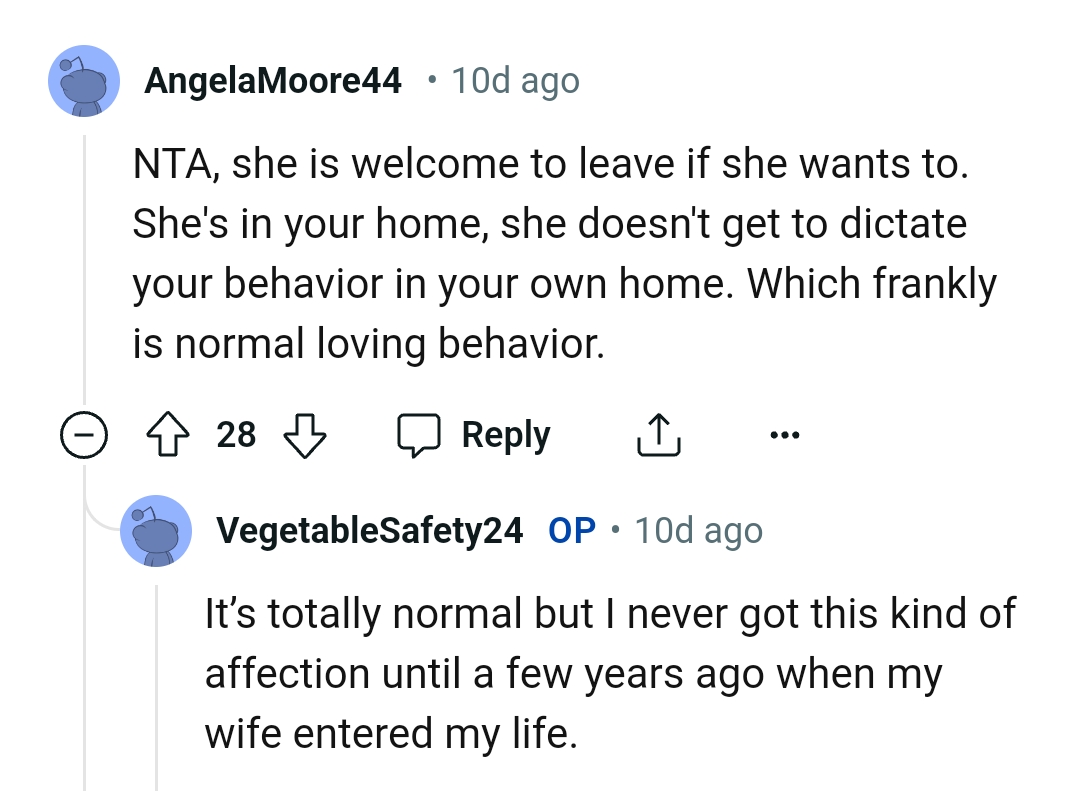Click VegetableSafety24's avatar
1080x791 pixels.
tap(156, 531)
